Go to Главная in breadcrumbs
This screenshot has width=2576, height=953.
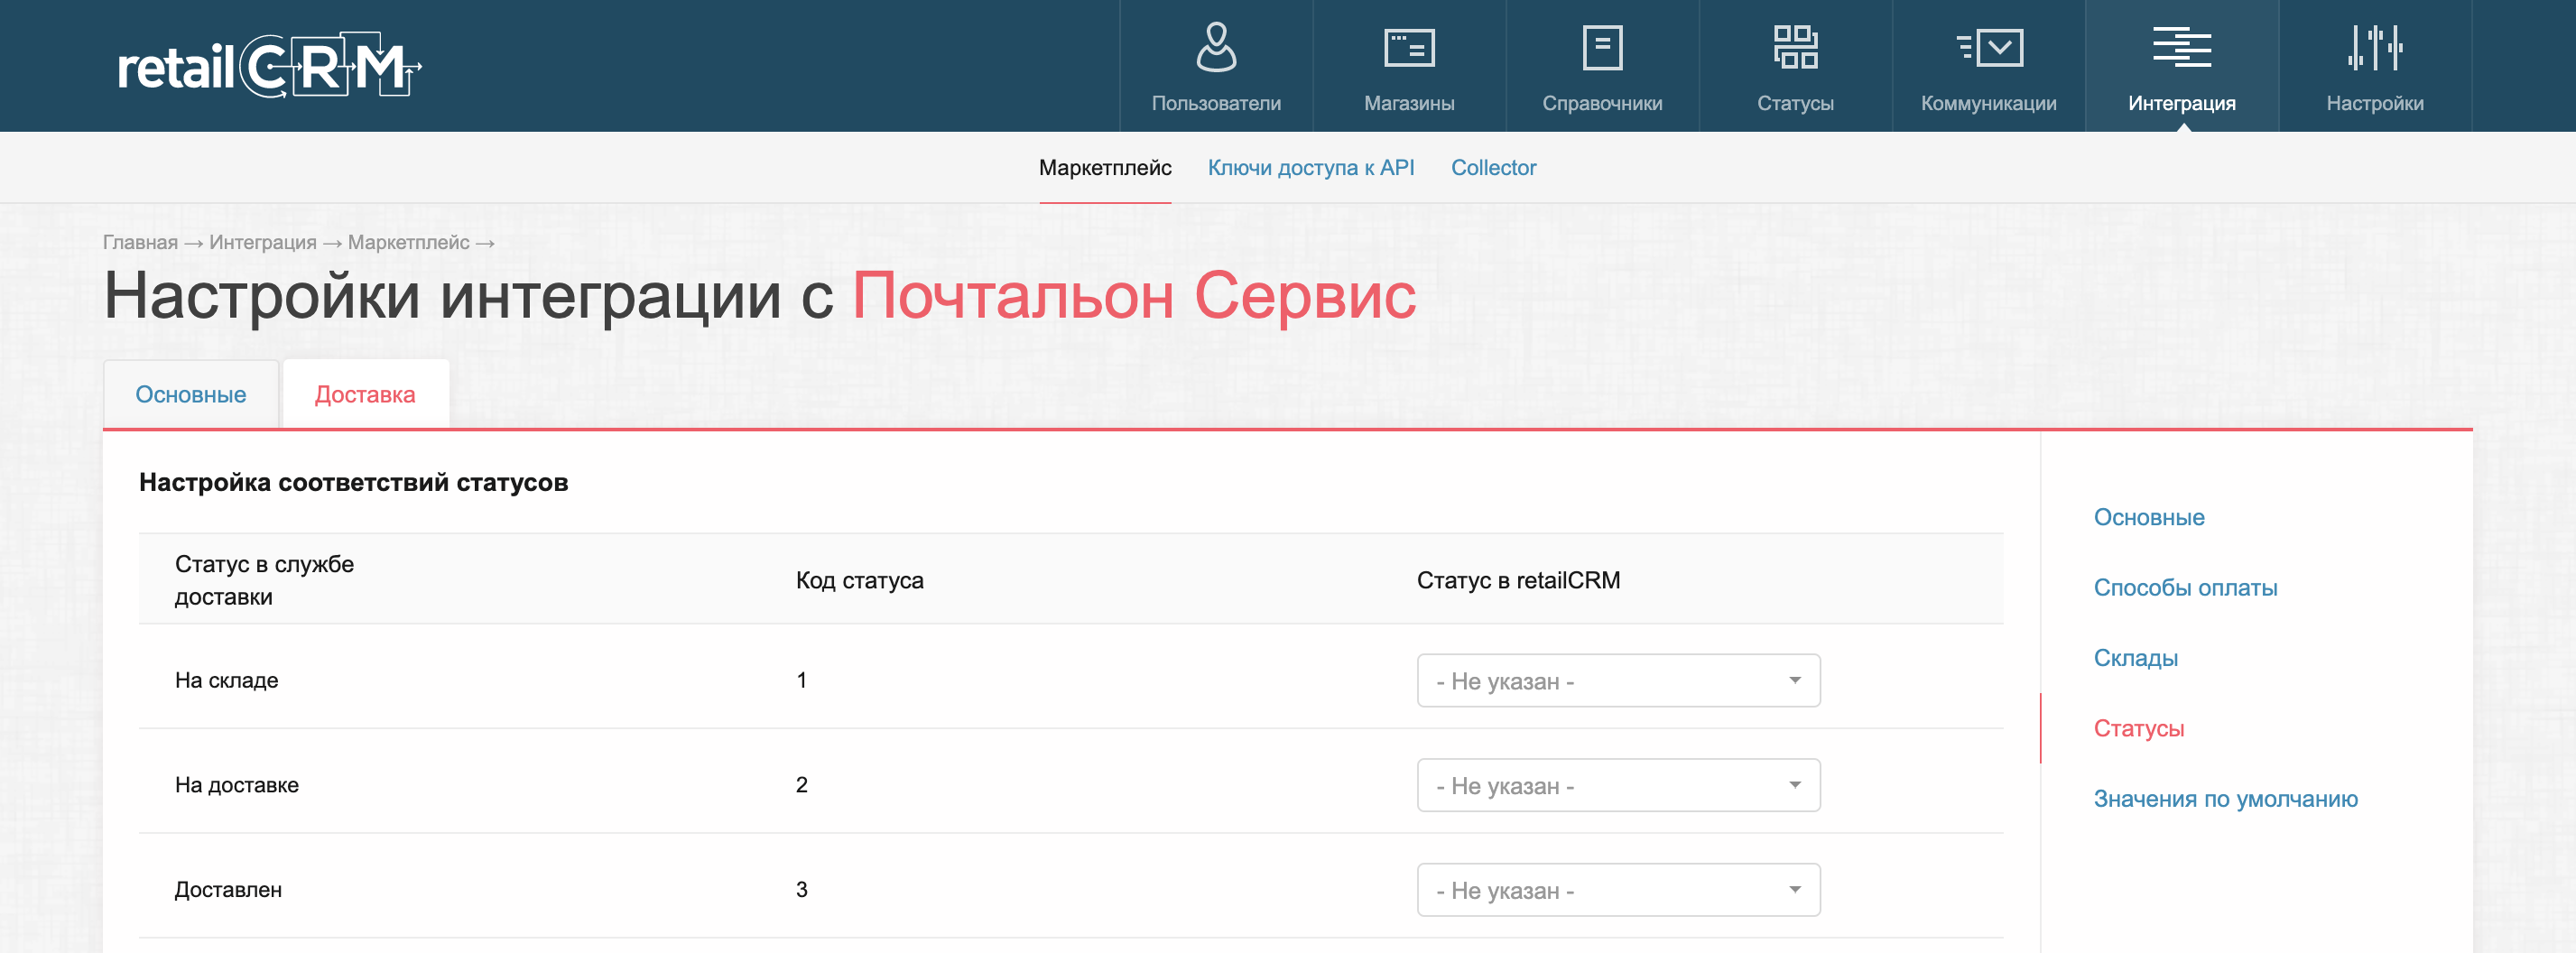(x=140, y=242)
